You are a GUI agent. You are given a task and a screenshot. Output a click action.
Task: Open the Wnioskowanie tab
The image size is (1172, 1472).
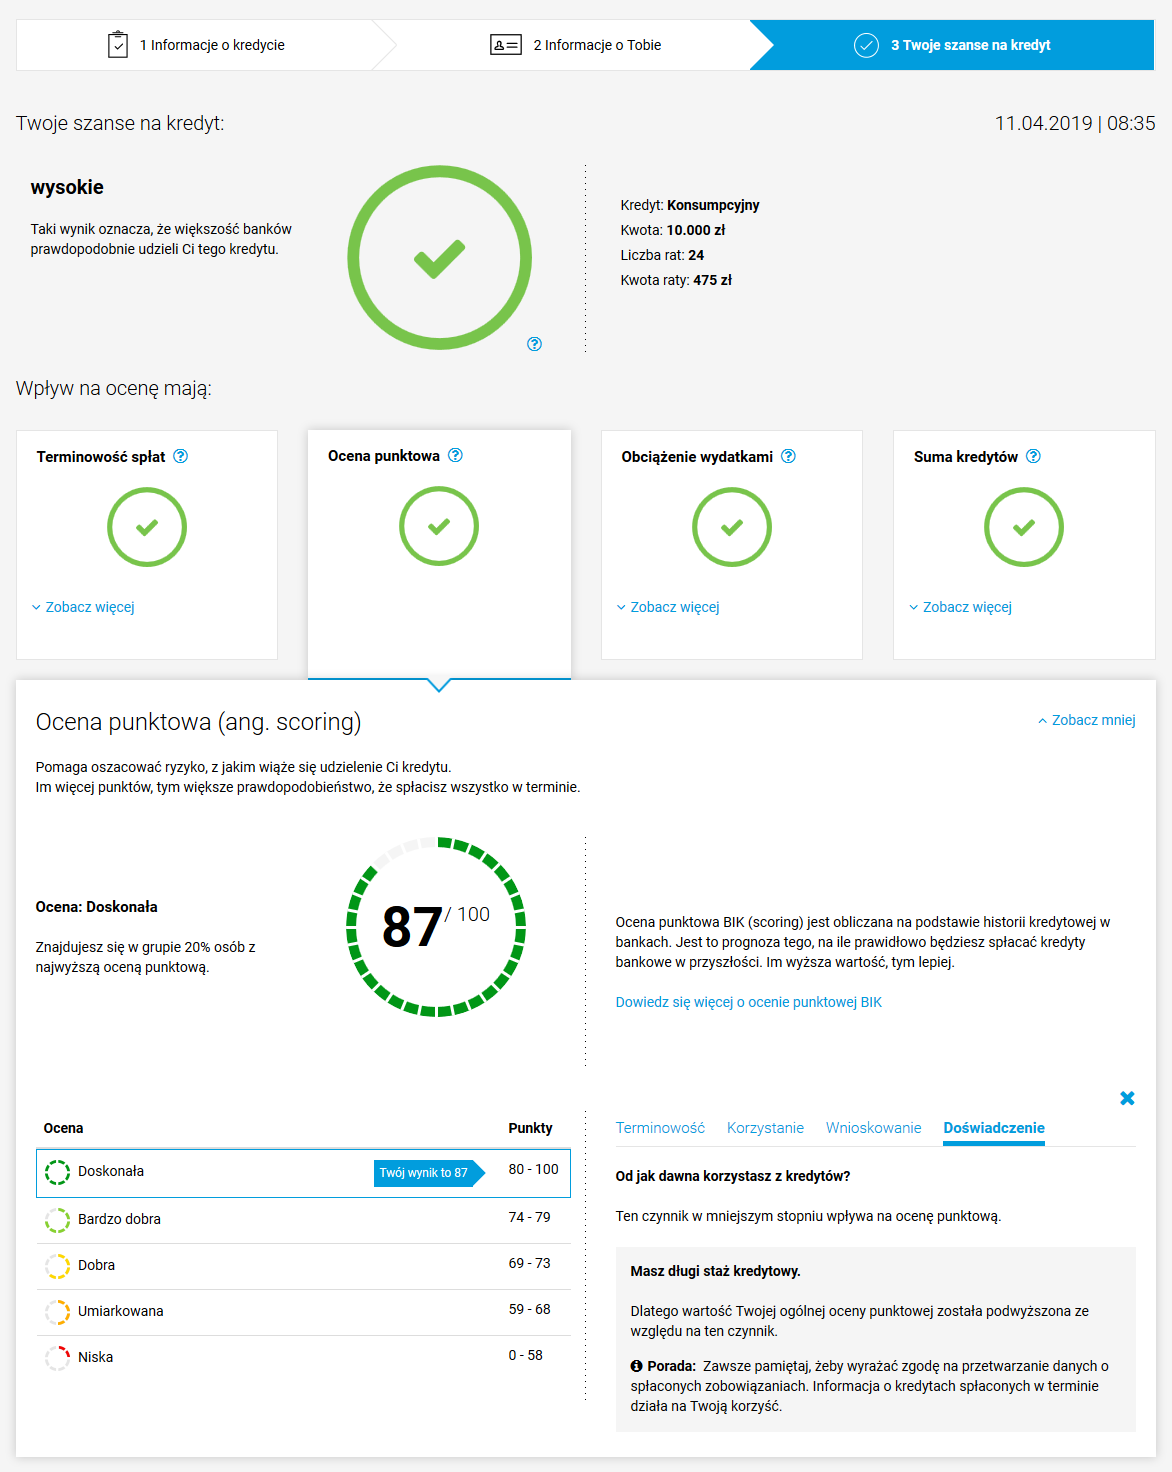tap(873, 1128)
